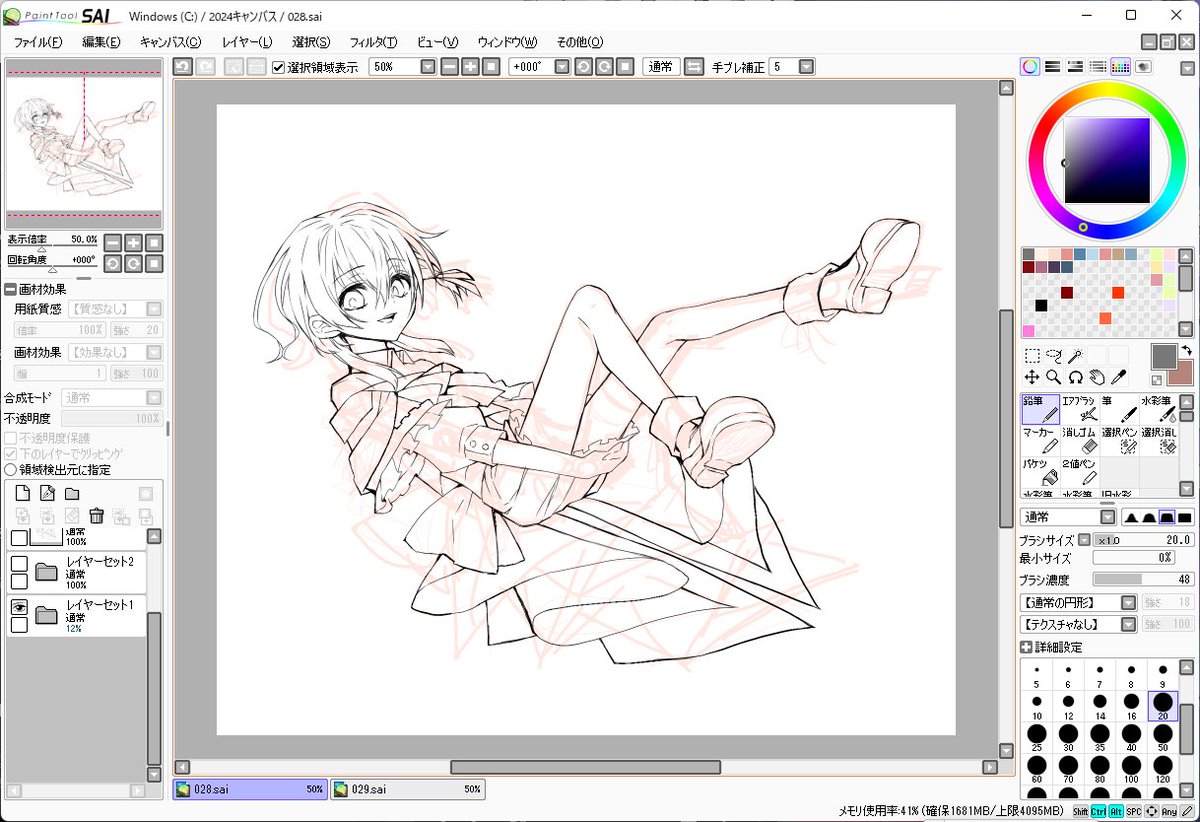Pick the rotate view tool

[x=1076, y=377]
